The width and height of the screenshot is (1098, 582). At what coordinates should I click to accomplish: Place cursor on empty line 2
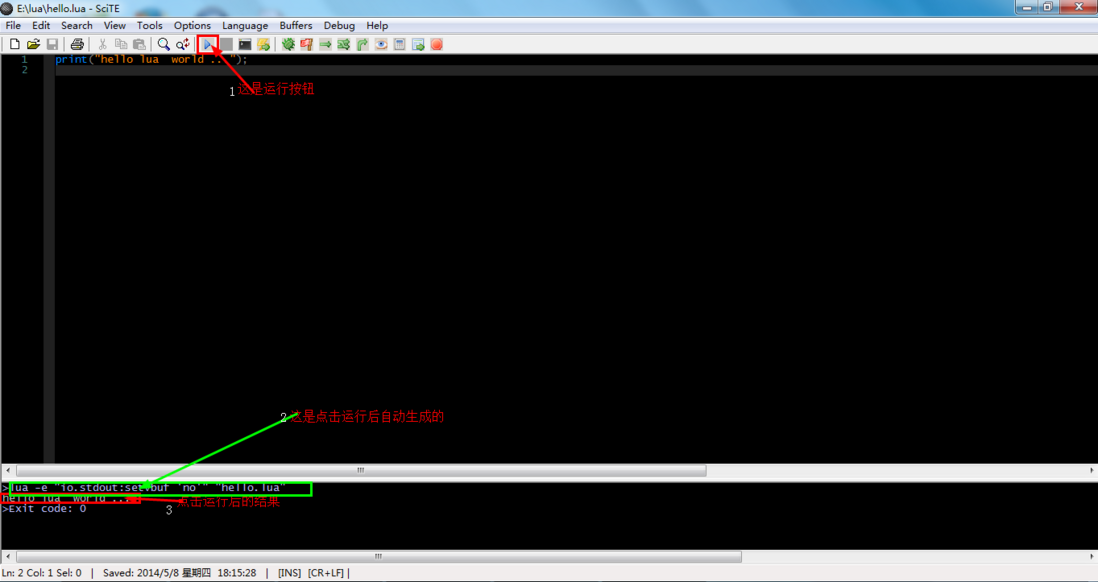(574, 70)
